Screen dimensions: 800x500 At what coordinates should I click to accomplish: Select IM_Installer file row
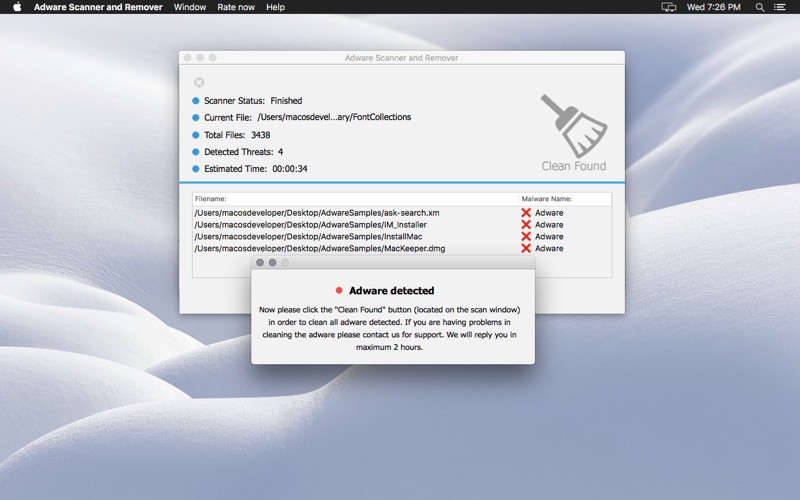click(402, 224)
